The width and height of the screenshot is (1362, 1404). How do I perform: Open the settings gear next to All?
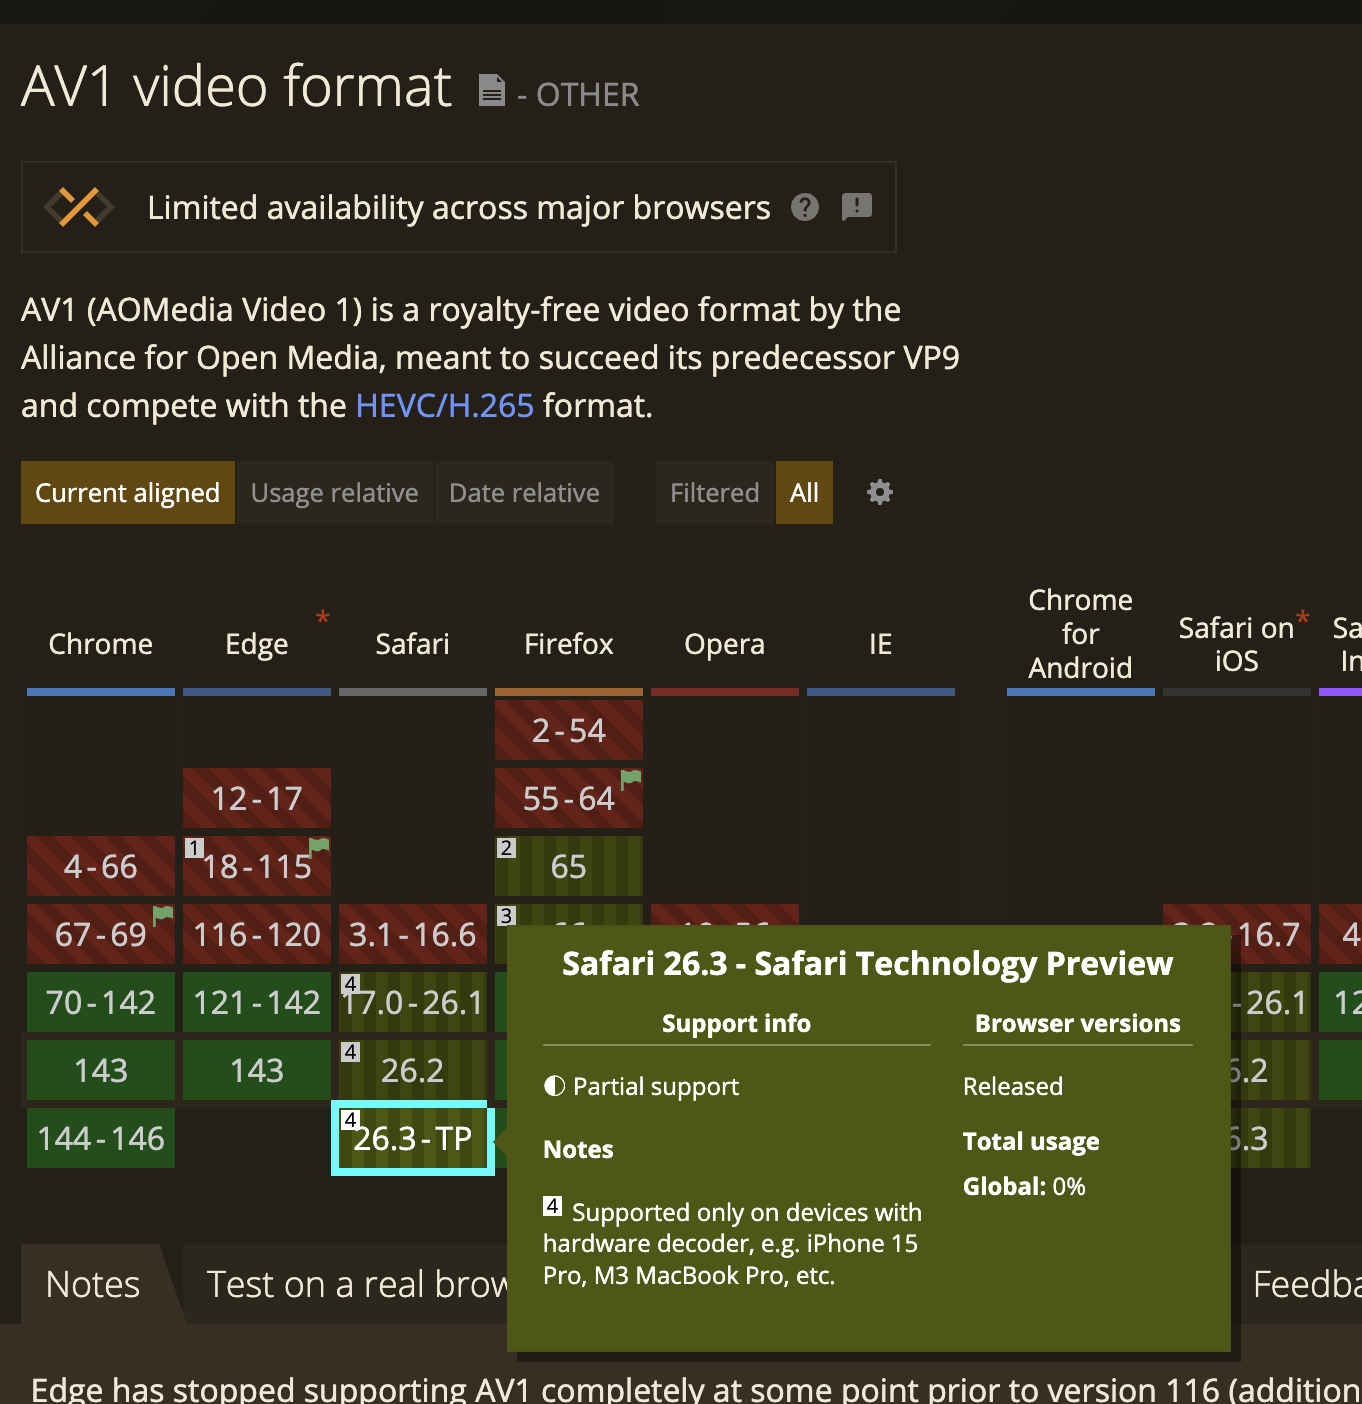(879, 492)
